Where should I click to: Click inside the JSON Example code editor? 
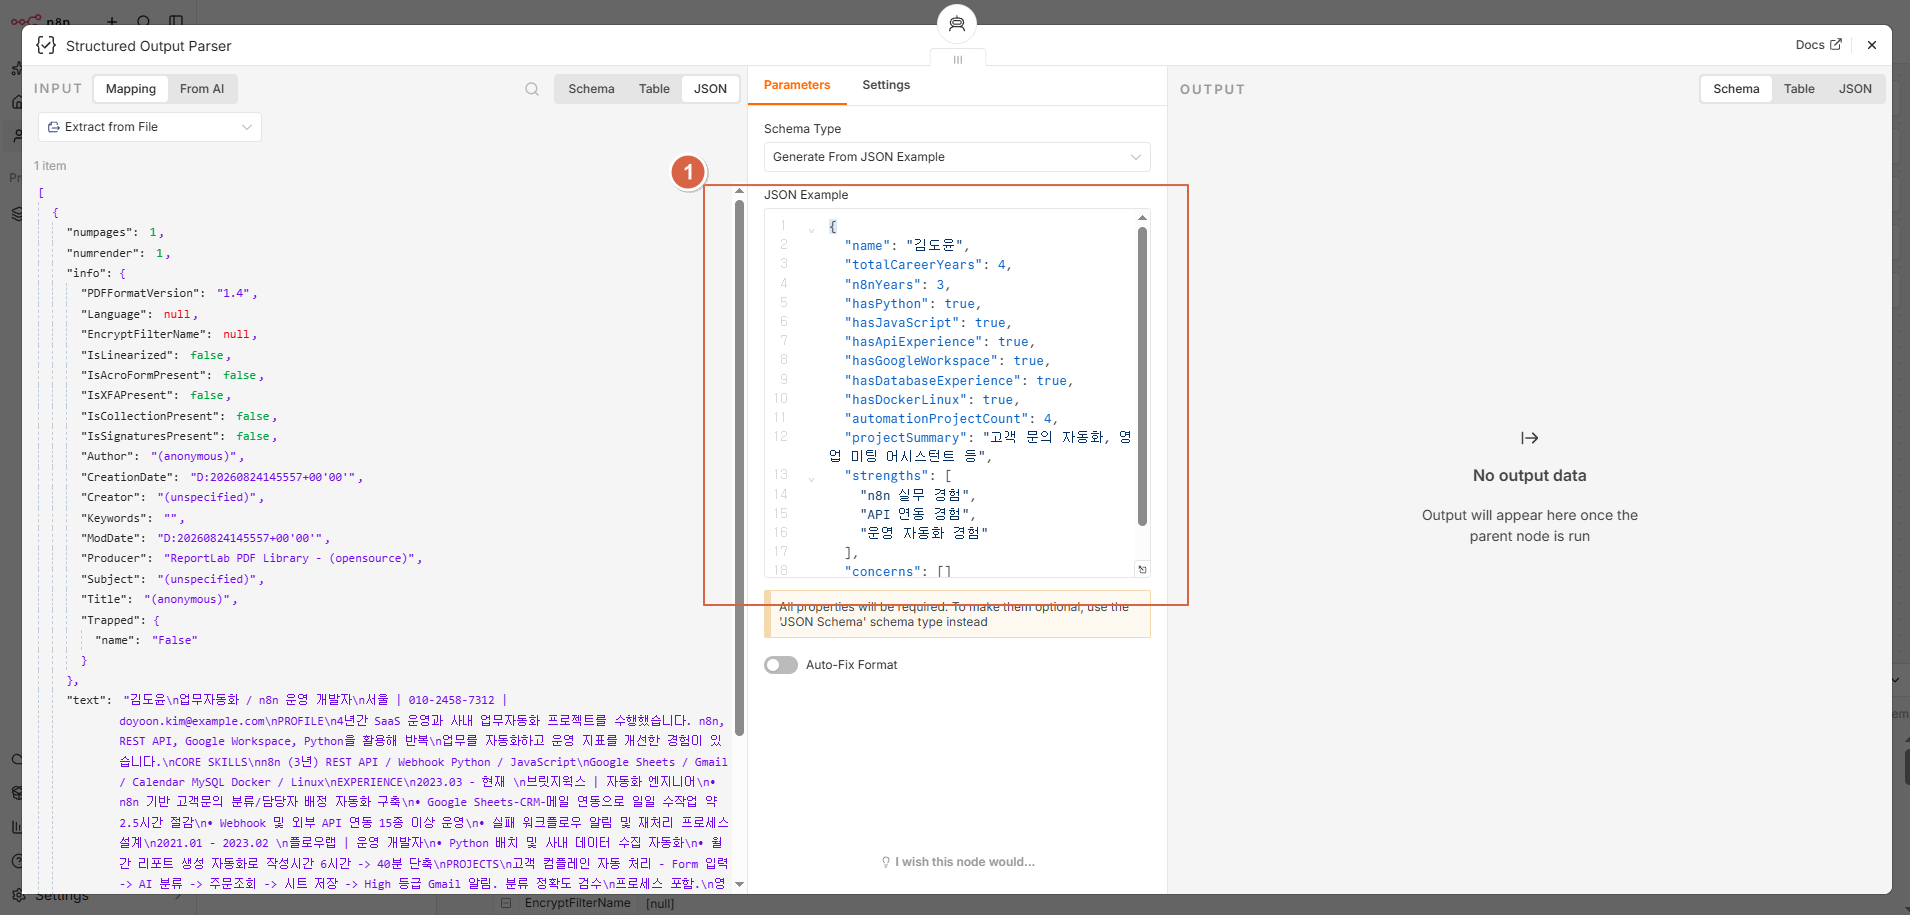pos(957,393)
